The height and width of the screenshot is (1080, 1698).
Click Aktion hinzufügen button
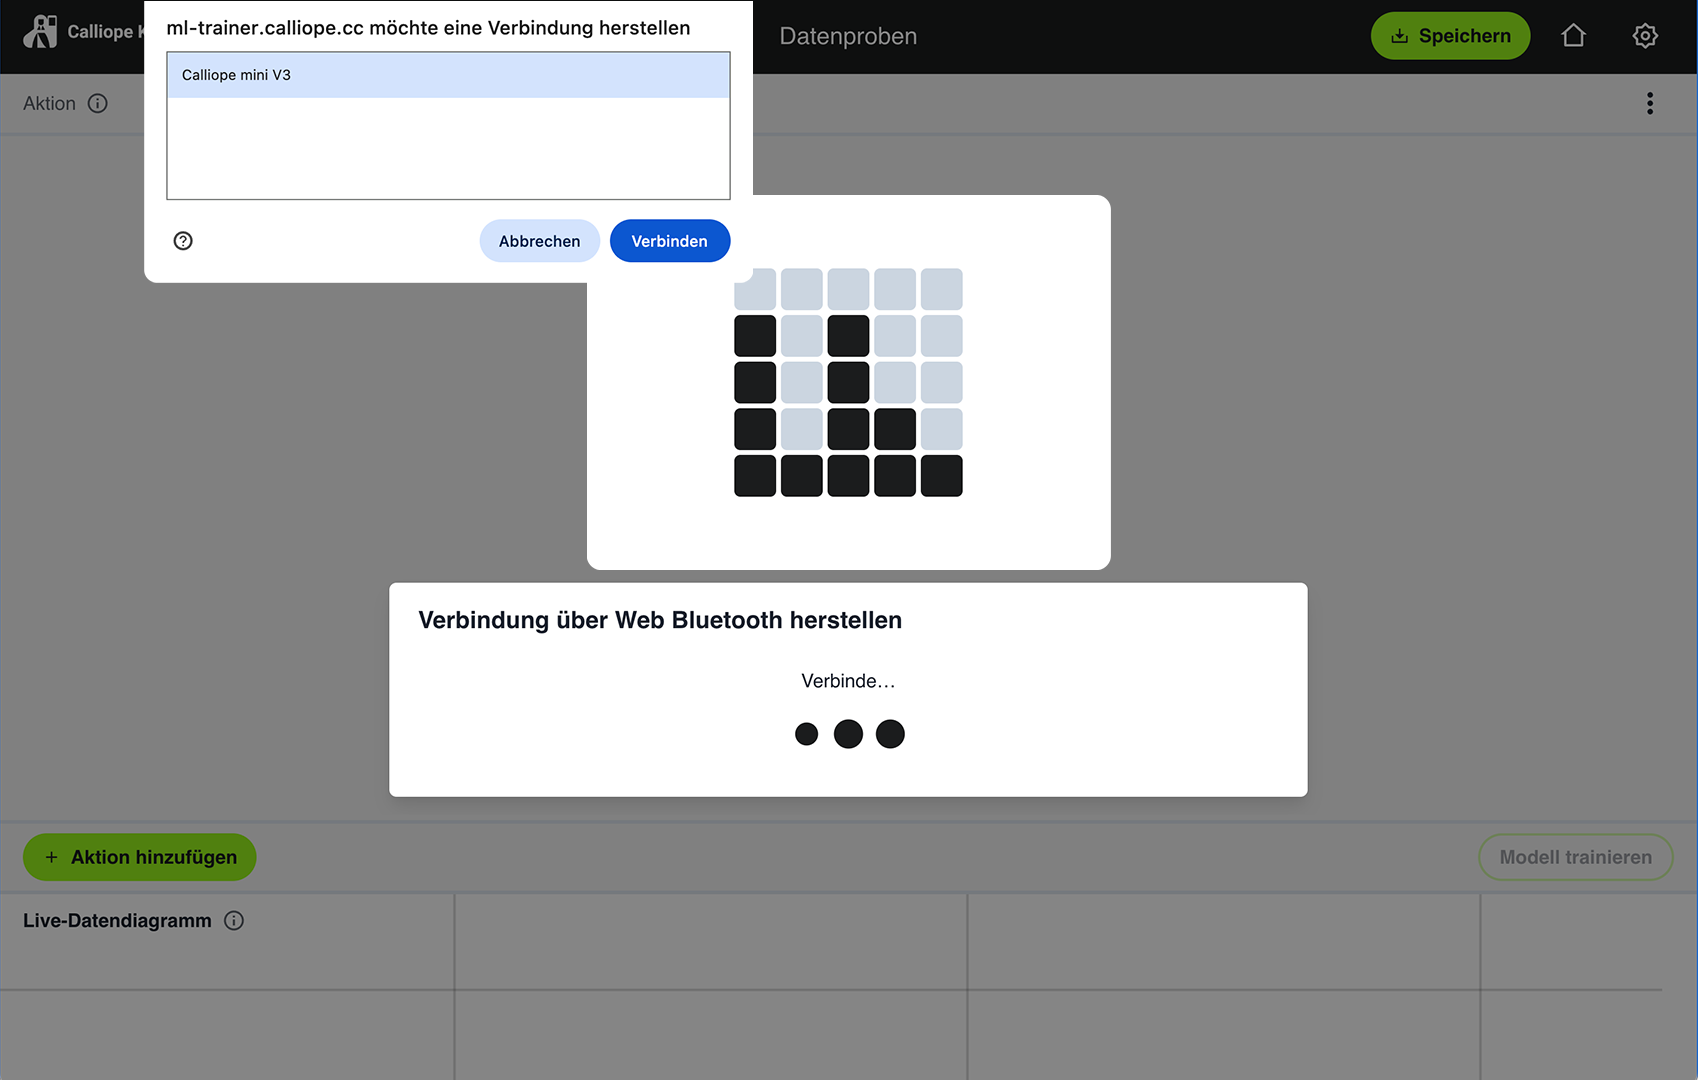(x=140, y=857)
